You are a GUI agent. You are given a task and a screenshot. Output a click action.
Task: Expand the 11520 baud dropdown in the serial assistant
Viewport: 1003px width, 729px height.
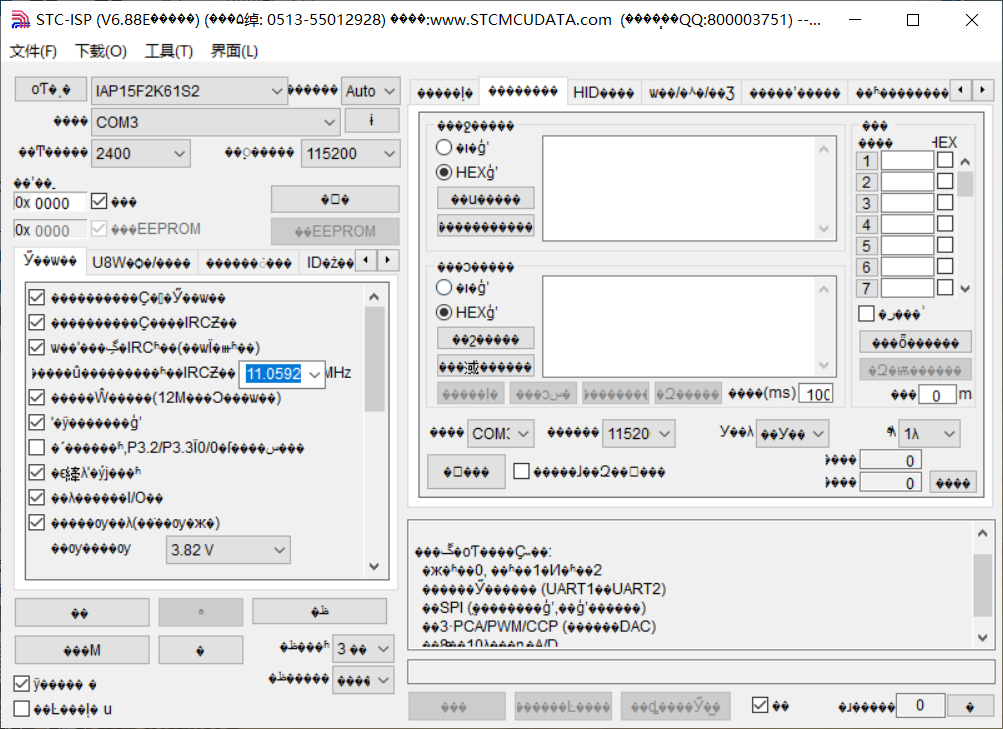tap(638, 434)
